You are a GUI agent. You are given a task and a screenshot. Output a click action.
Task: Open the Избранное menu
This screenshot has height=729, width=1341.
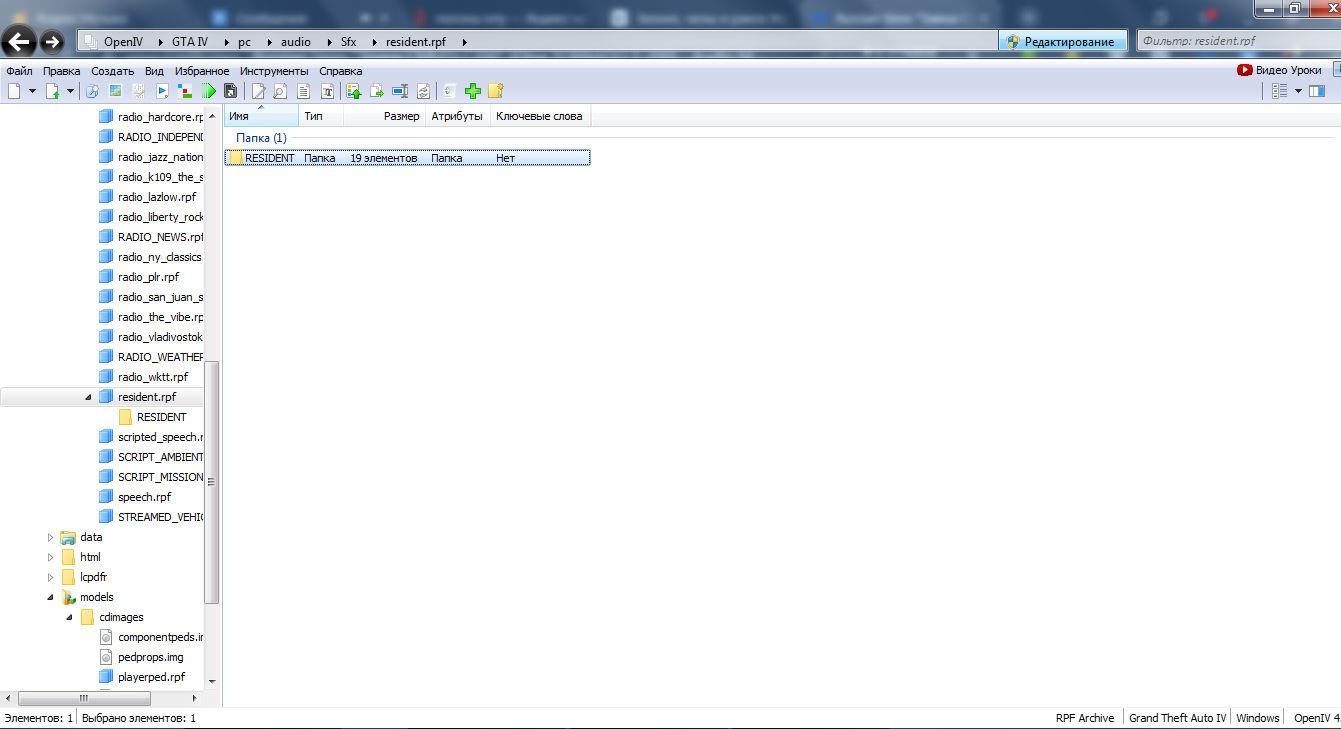(202, 71)
